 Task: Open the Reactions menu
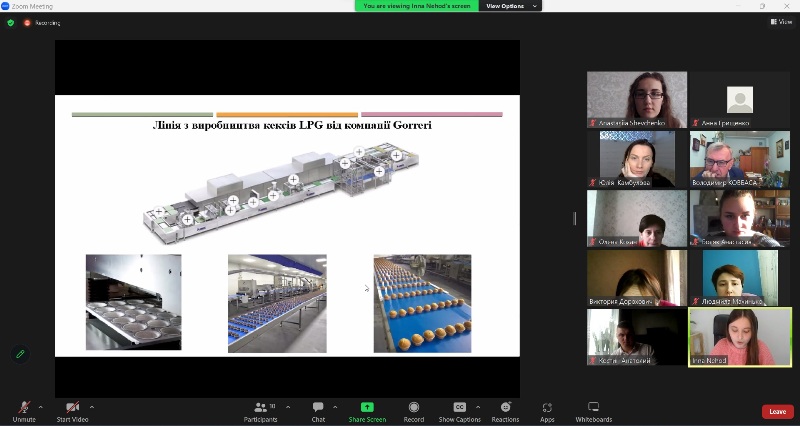click(506, 412)
